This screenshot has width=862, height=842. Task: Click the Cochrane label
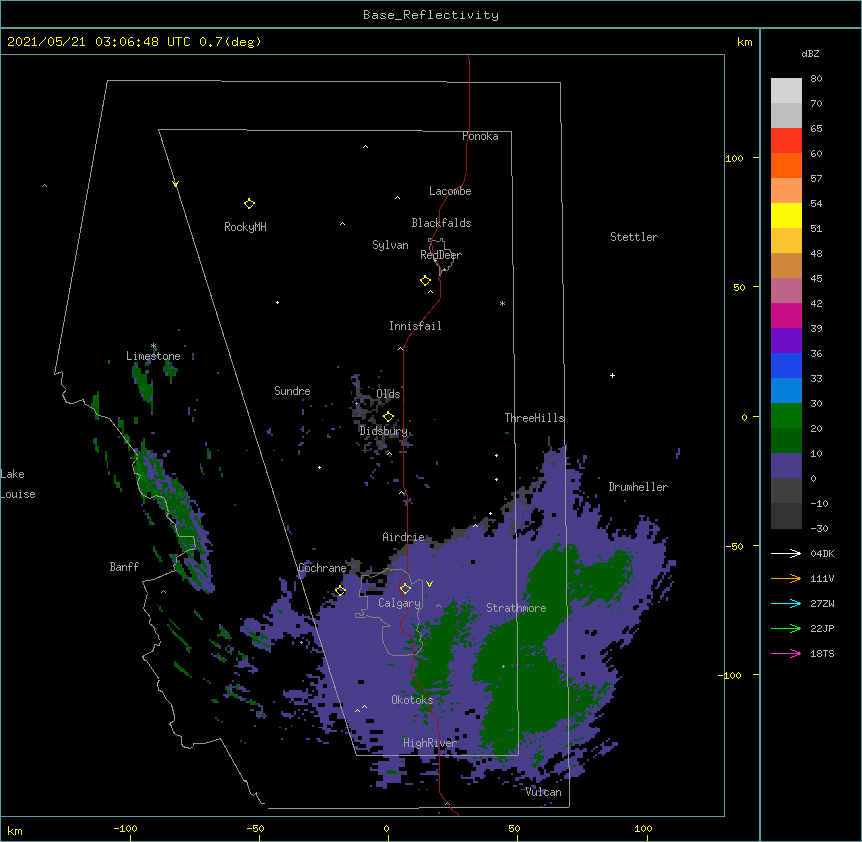tap(322, 568)
